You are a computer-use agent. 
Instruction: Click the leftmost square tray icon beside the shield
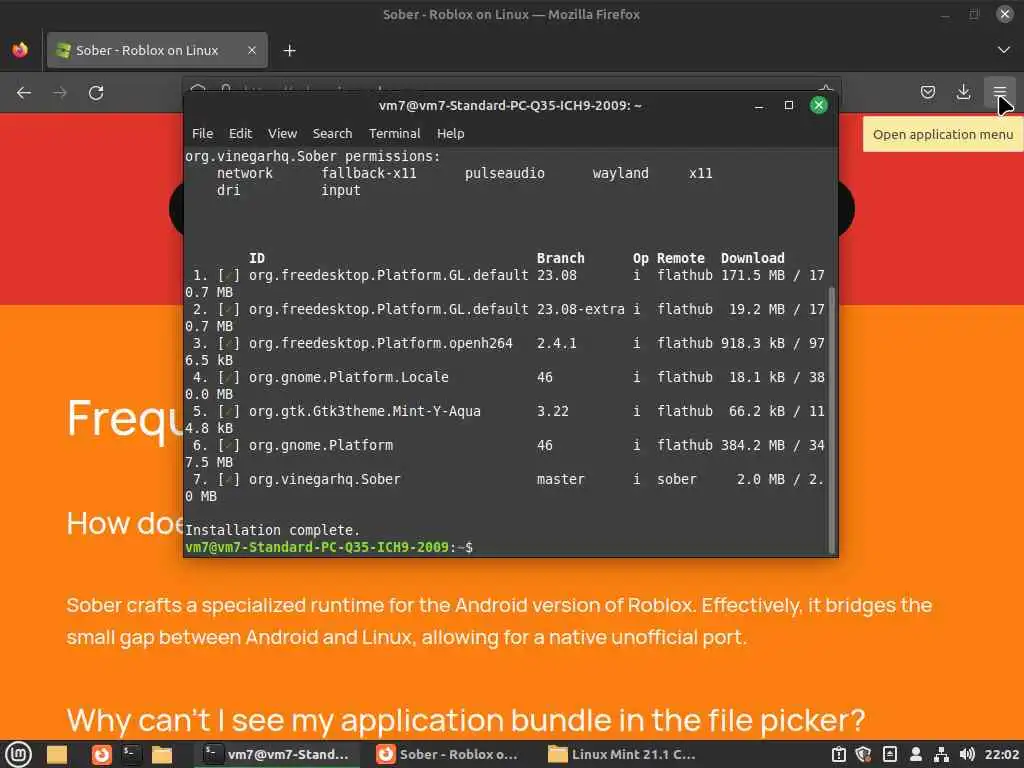click(839, 754)
